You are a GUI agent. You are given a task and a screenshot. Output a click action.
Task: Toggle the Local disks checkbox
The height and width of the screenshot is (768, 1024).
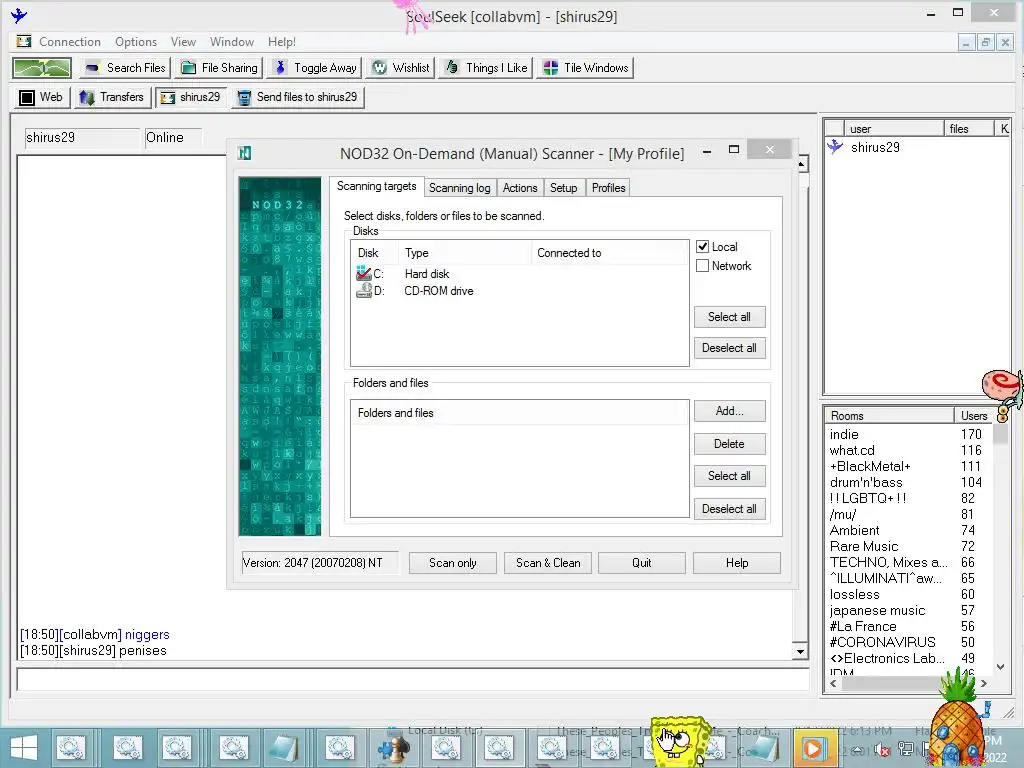[x=703, y=247]
